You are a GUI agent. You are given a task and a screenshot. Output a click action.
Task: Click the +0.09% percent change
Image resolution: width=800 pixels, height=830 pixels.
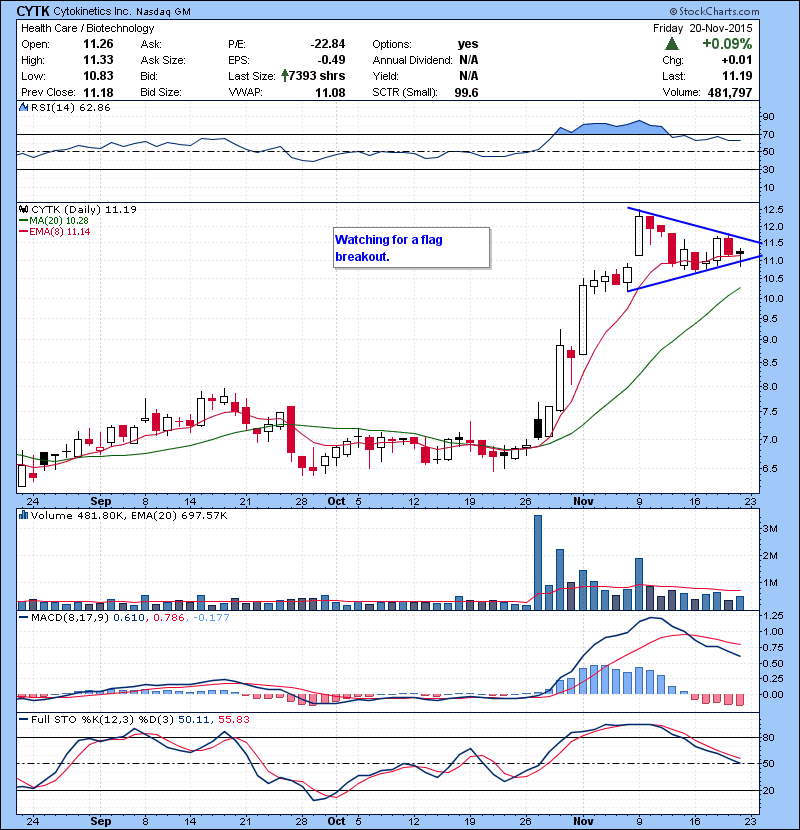tap(727, 44)
